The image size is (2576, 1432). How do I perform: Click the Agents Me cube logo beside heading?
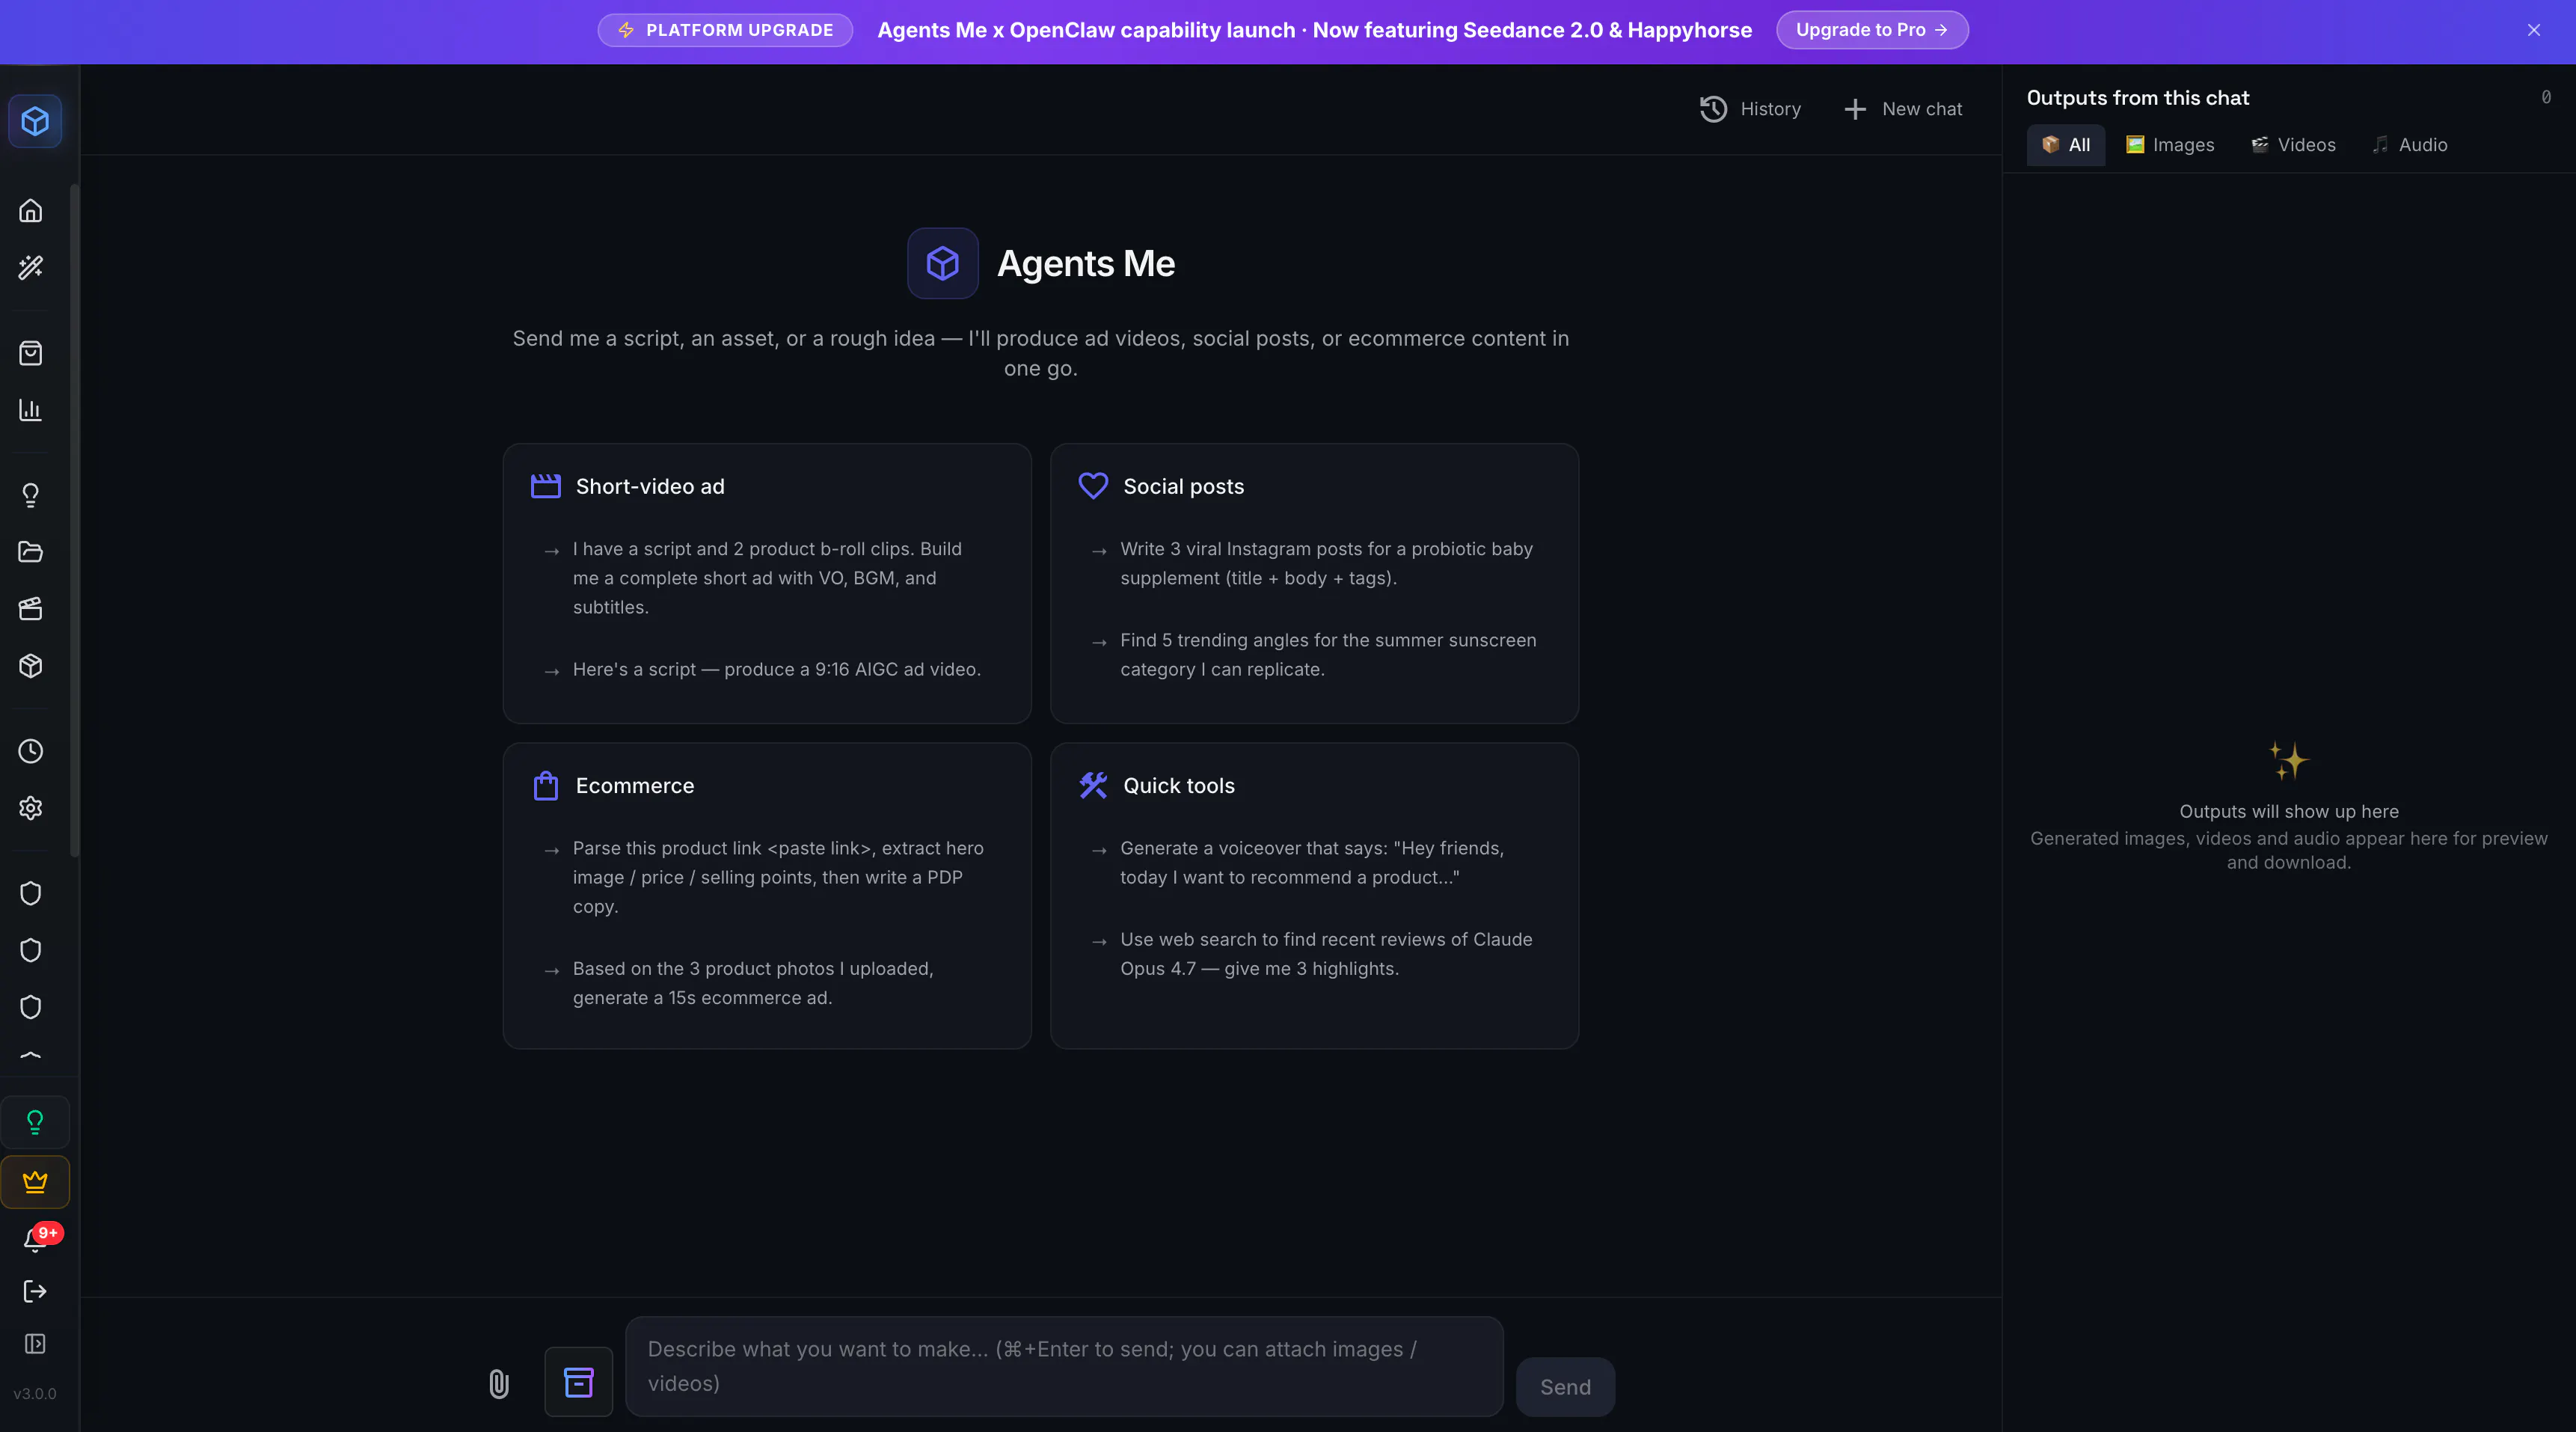click(943, 263)
